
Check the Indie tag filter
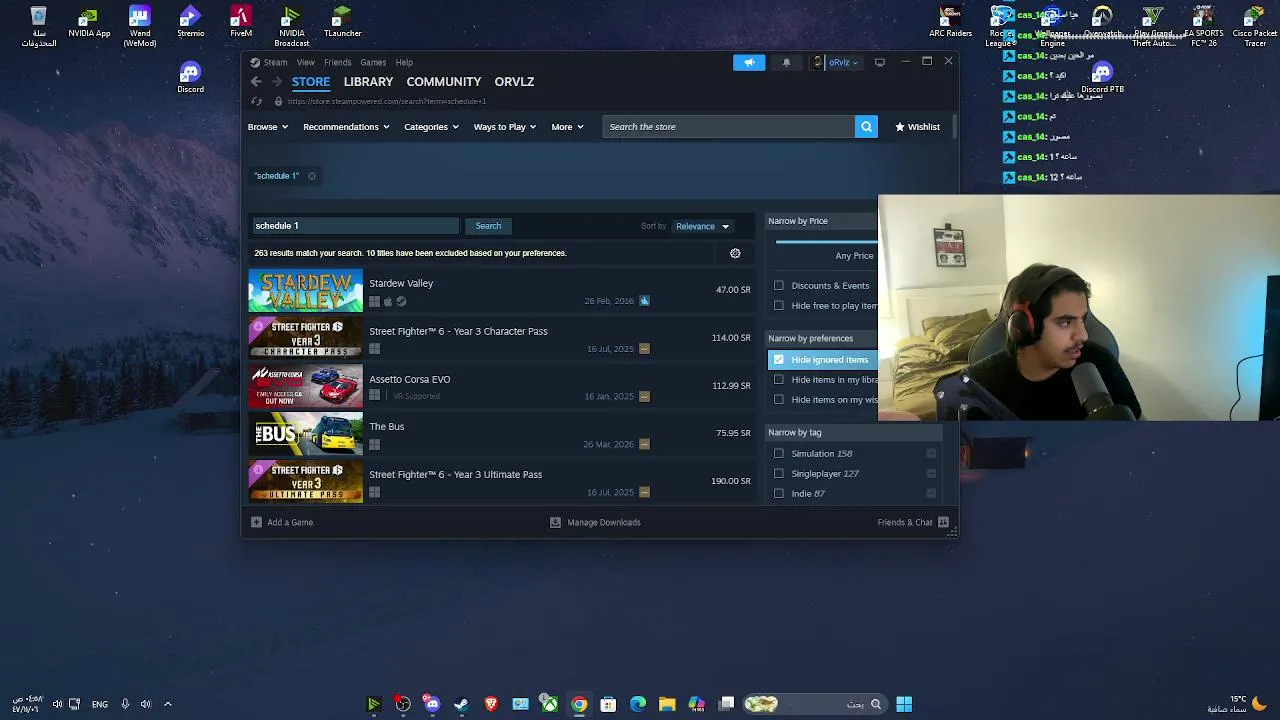point(779,493)
